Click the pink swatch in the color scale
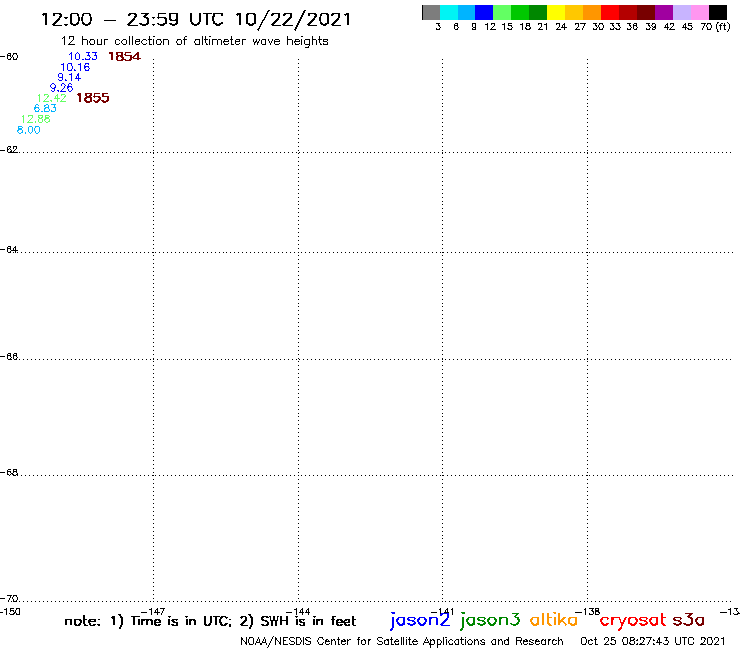The height and width of the screenshot is (650, 740). pos(700,12)
